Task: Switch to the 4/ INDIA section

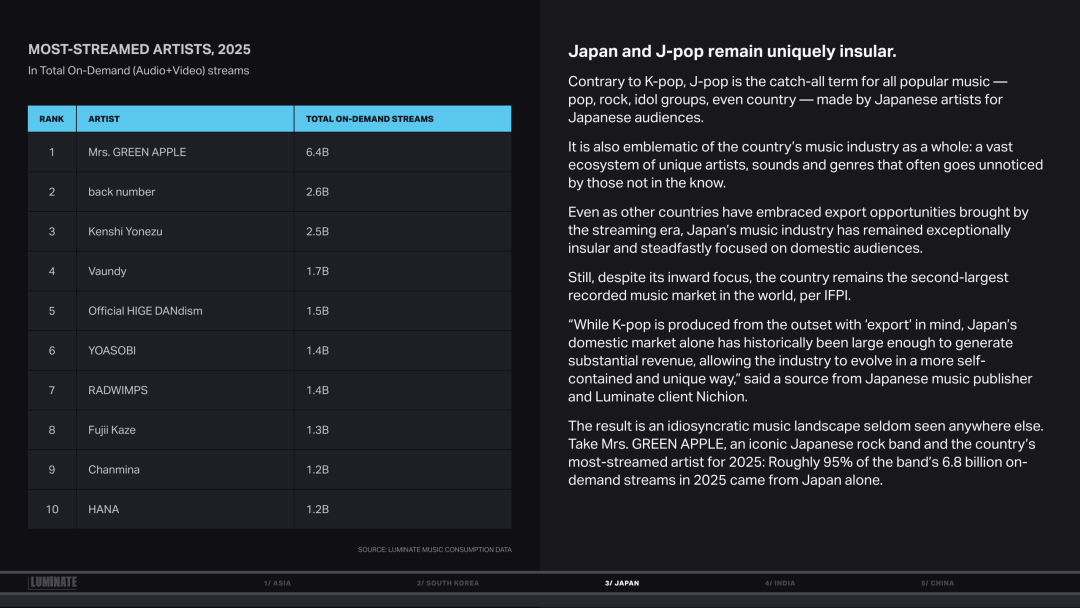Action: coord(780,583)
